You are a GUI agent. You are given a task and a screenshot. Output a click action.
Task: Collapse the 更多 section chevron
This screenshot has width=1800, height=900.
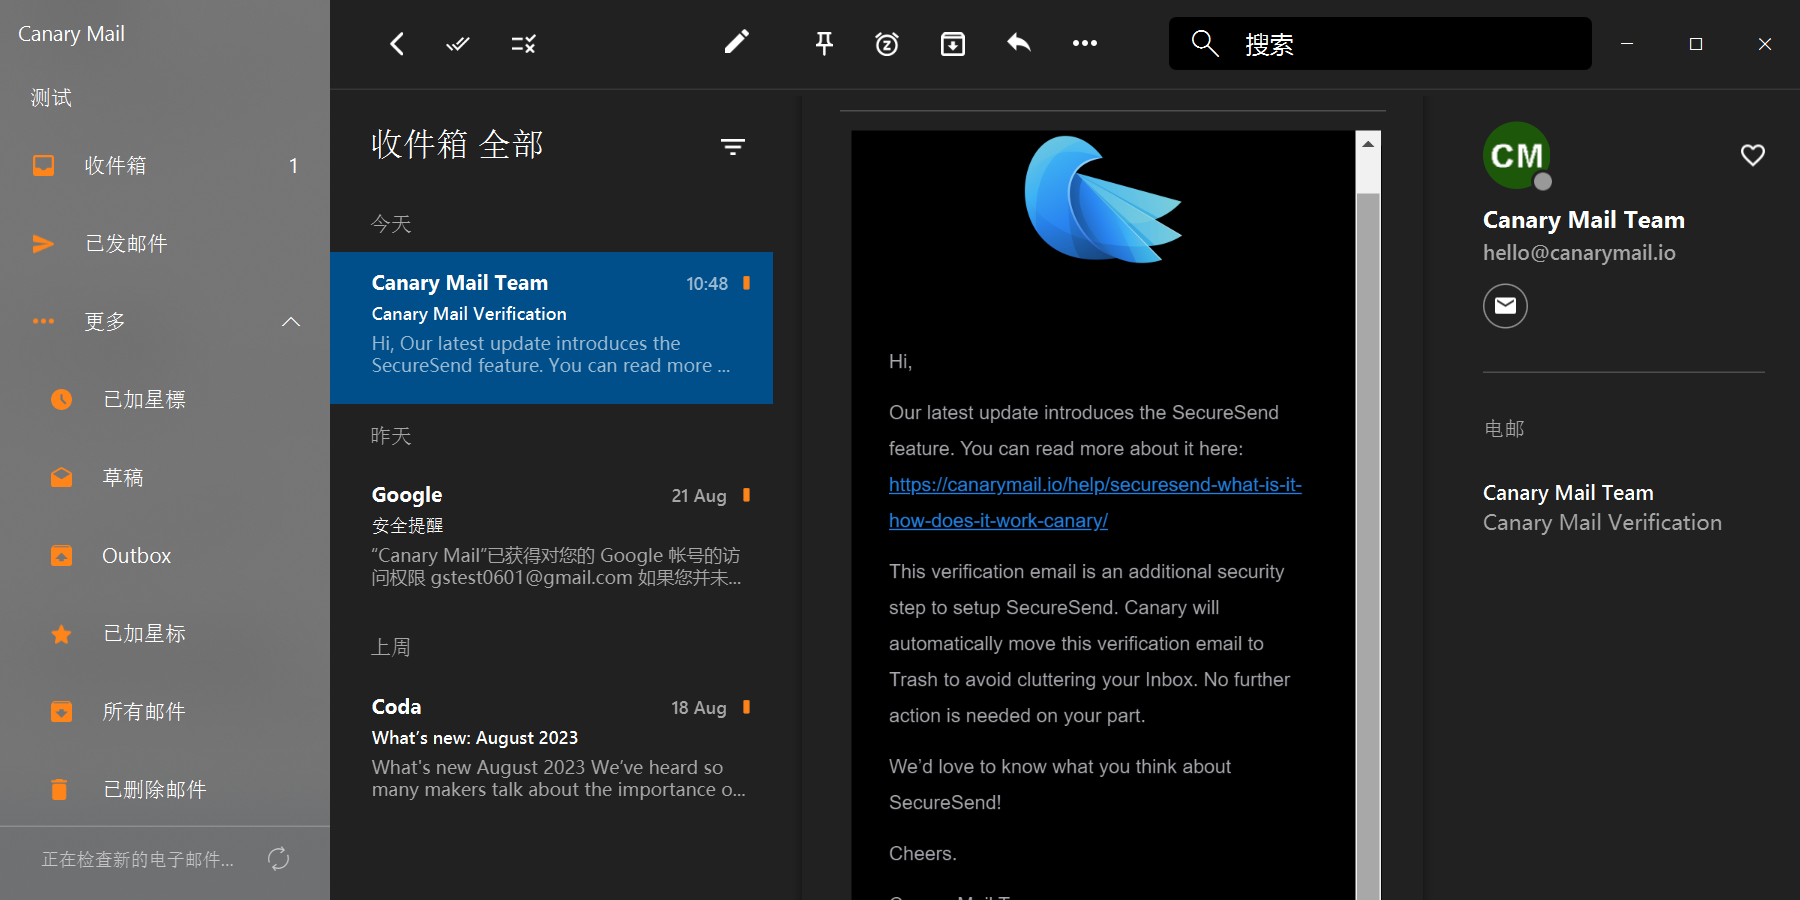point(291,322)
